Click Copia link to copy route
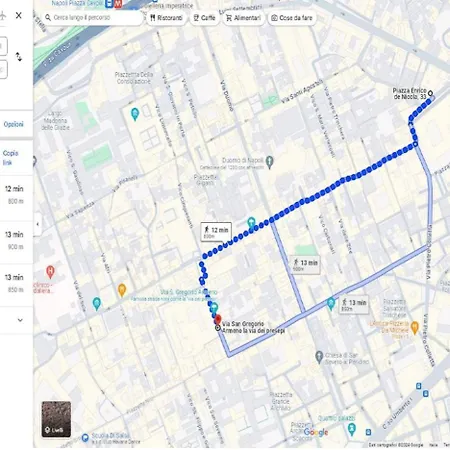Screen dimensions: 450x450 click(10, 158)
